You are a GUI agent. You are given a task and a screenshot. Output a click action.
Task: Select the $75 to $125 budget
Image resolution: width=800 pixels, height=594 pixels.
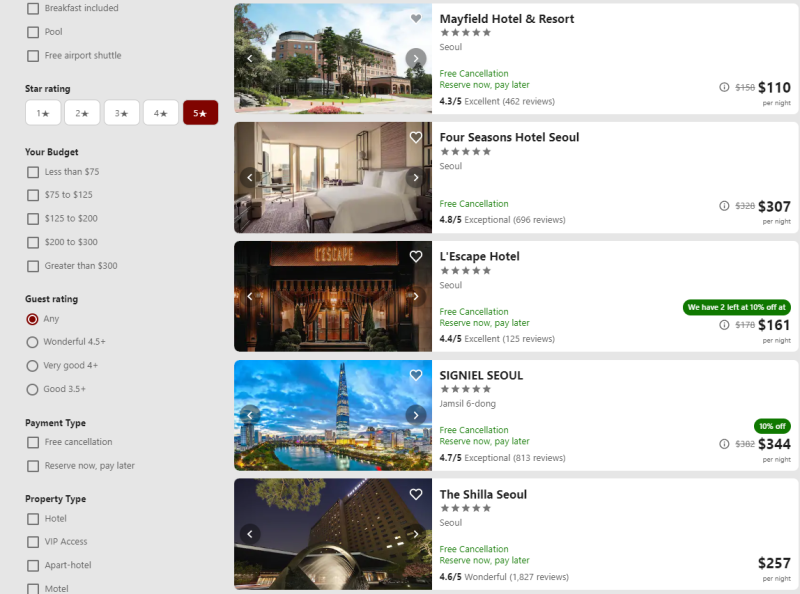point(33,195)
